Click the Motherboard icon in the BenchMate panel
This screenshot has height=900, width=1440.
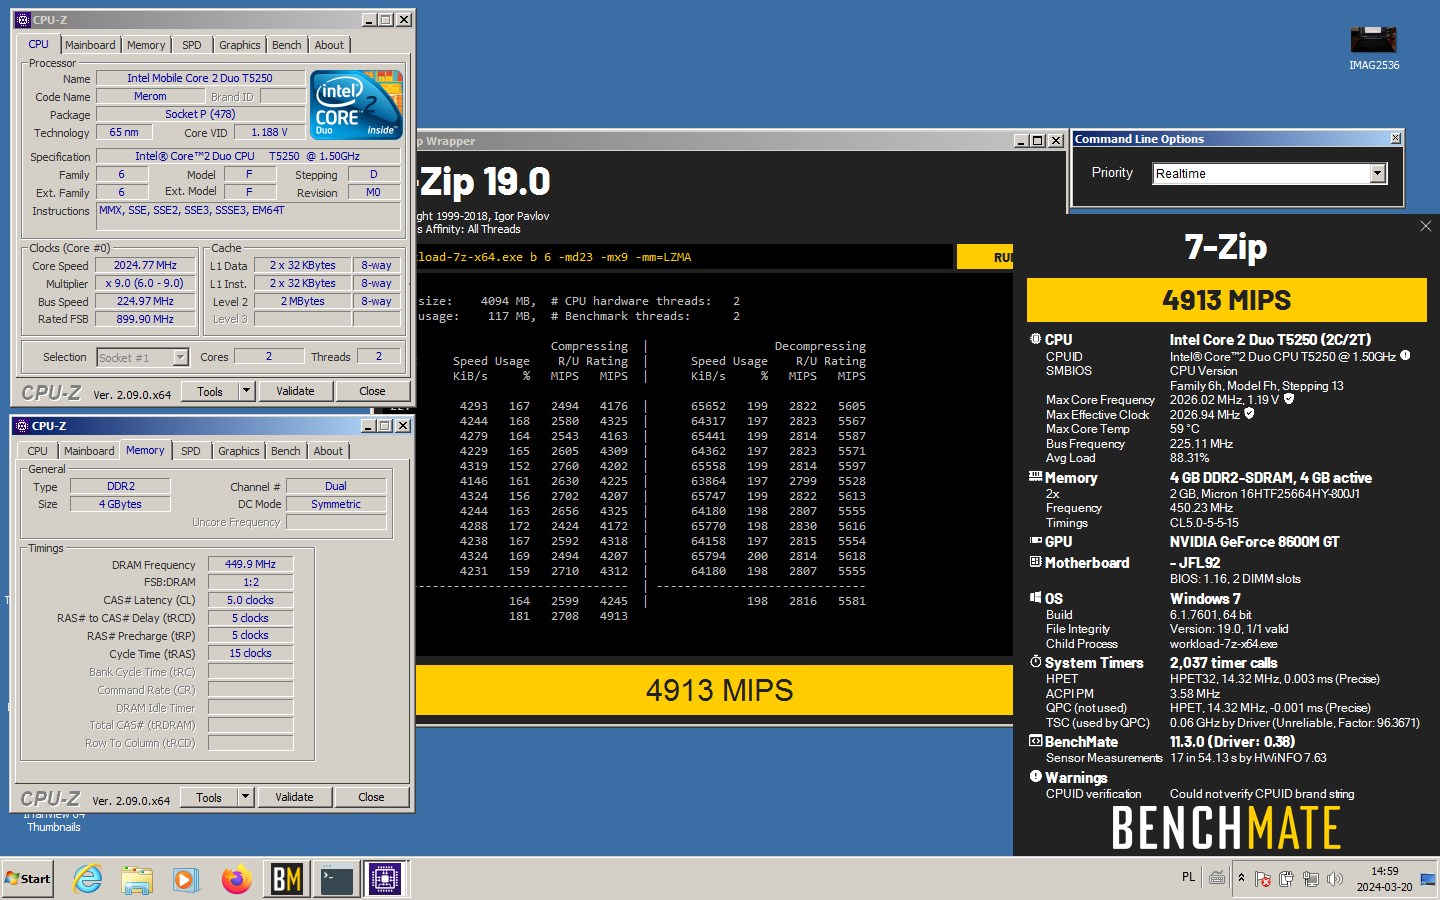[x=1035, y=562]
